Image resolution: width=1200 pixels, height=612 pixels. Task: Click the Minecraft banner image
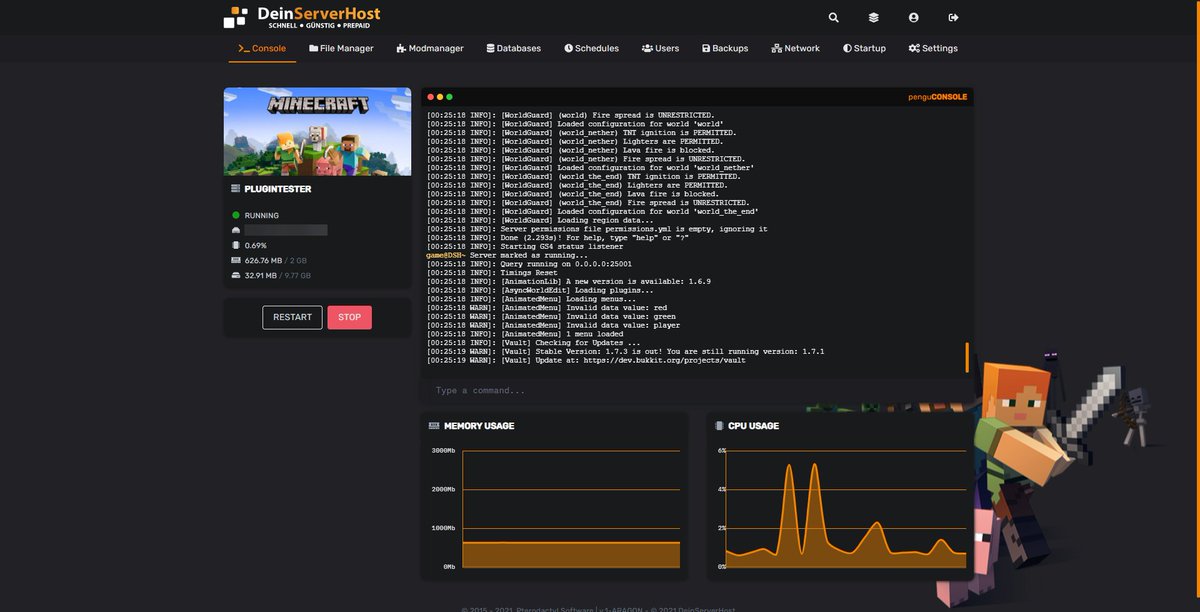point(317,131)
